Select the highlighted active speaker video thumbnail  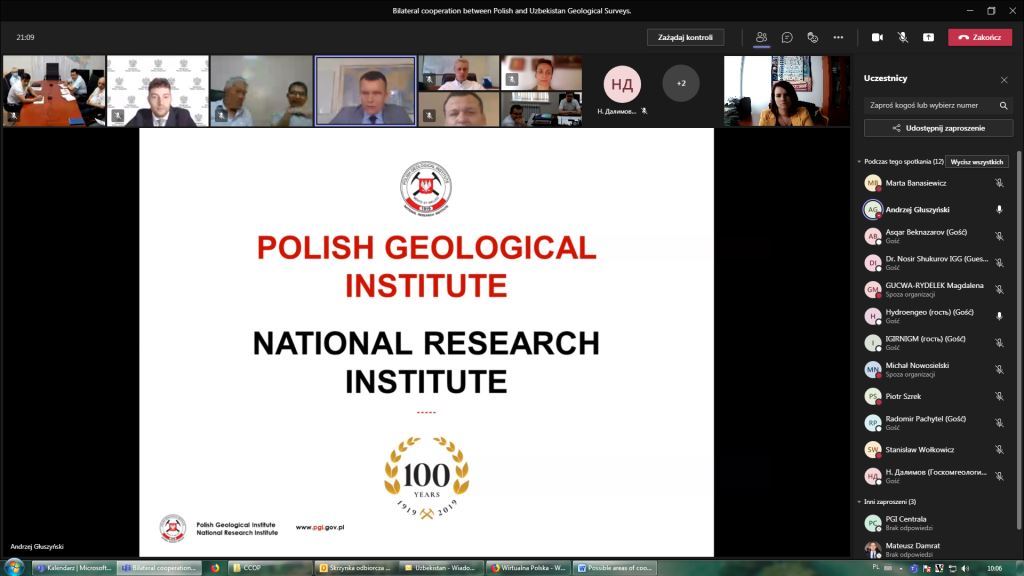pyautogui.click(x=365, y=91)
